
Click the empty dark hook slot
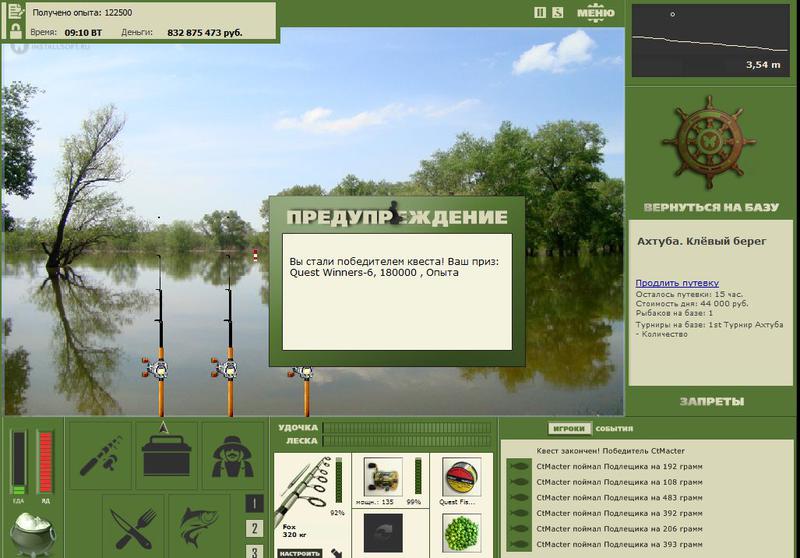(x=383, y=533)
